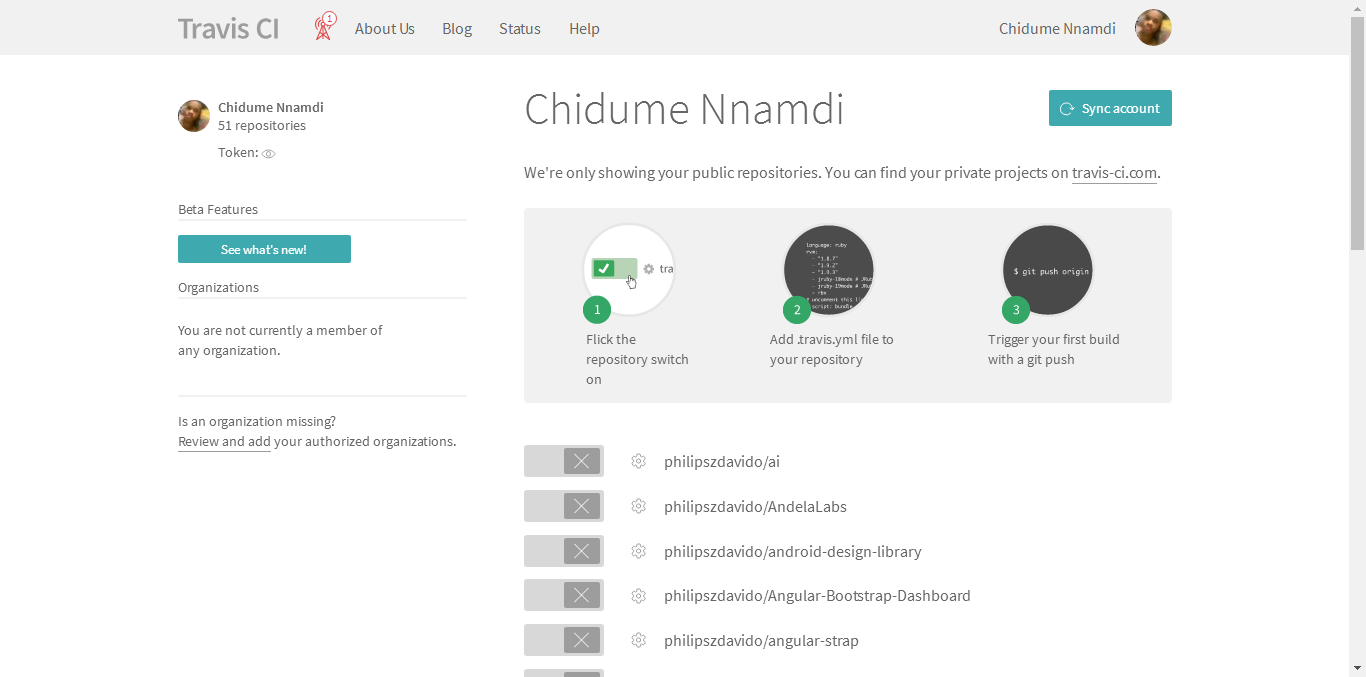Open the philipszdavido/ai repository link
1366x677 pixels.
click(722, 462)
